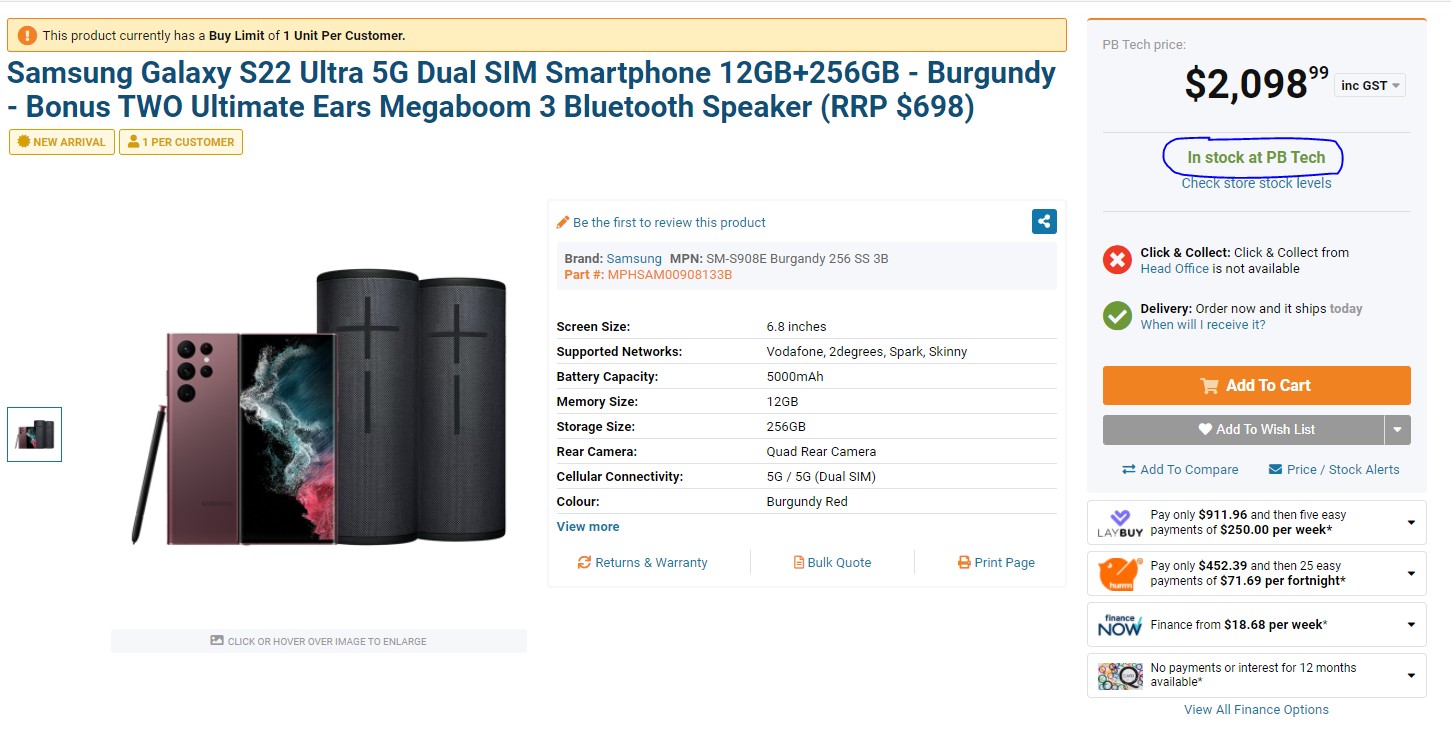Expand the Finance Now weekly option
1451x736 pixels.
pyautogui.click(x=1411, y=625)
